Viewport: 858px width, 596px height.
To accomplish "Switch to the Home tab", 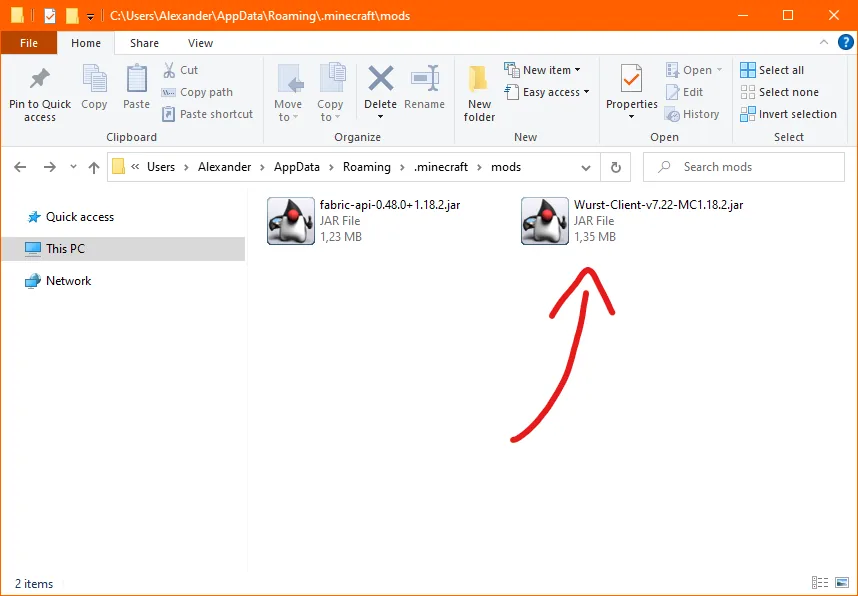I will (x=86, y=43).
